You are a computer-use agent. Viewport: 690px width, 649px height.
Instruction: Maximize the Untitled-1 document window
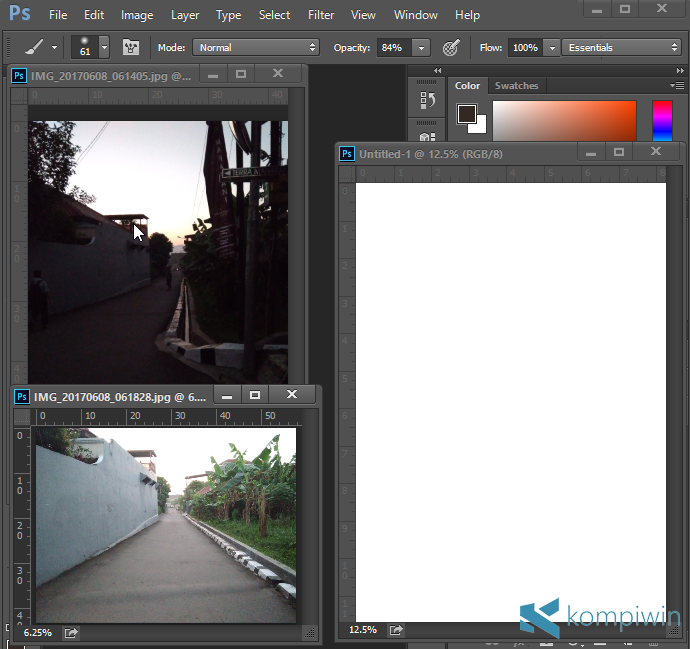click(619, 152)
